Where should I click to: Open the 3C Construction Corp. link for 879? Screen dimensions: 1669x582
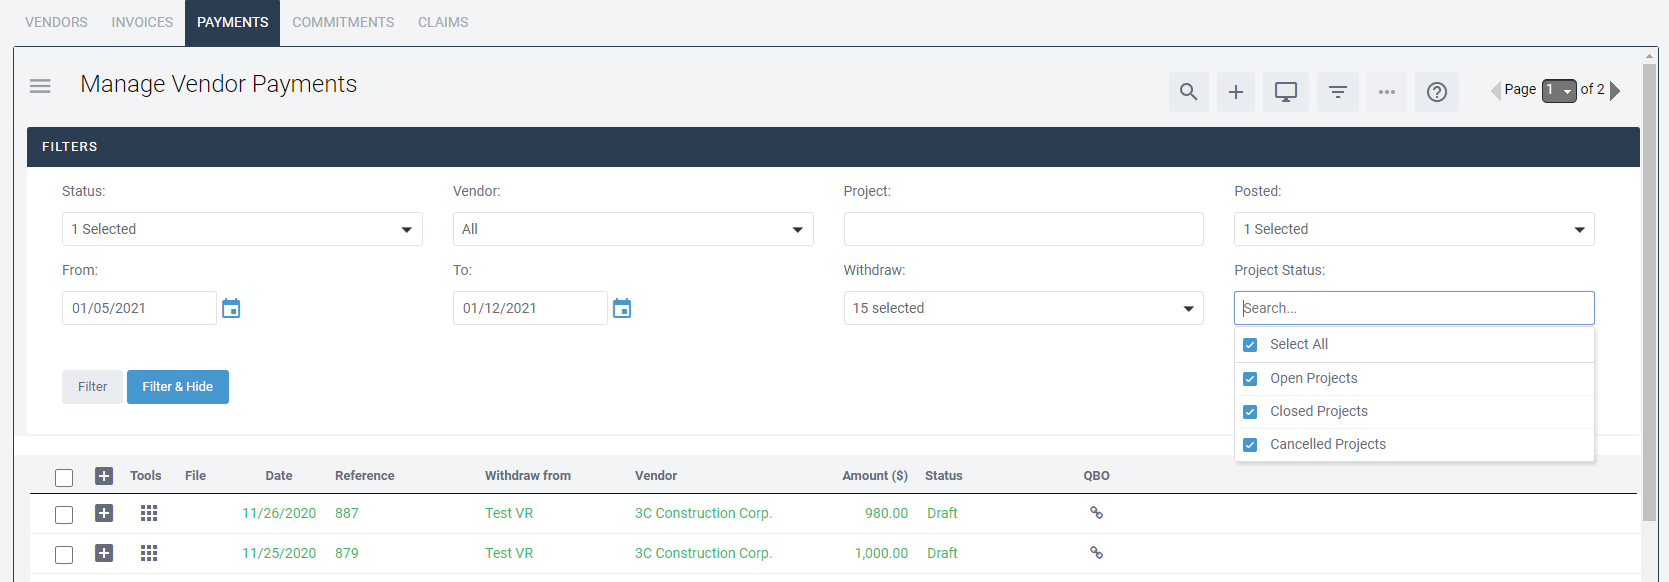703,553
